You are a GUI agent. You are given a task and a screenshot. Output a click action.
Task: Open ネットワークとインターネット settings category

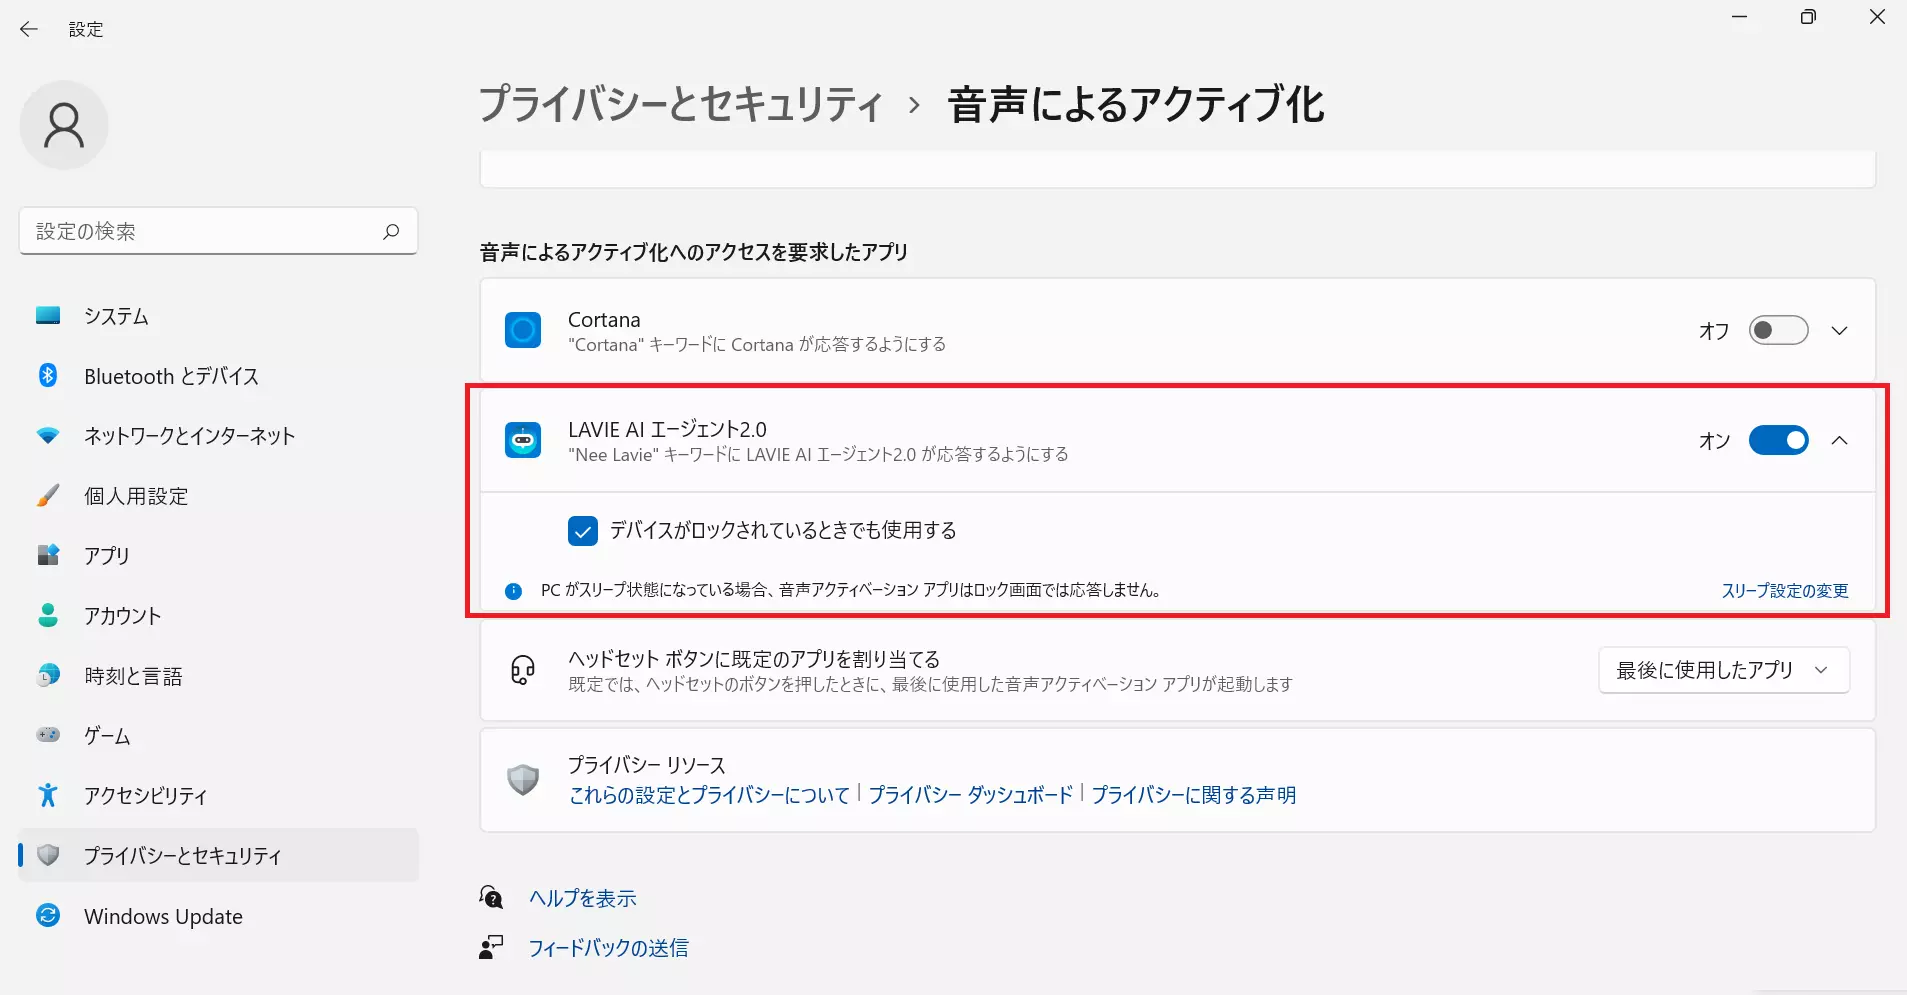click(x=218, y=436)
